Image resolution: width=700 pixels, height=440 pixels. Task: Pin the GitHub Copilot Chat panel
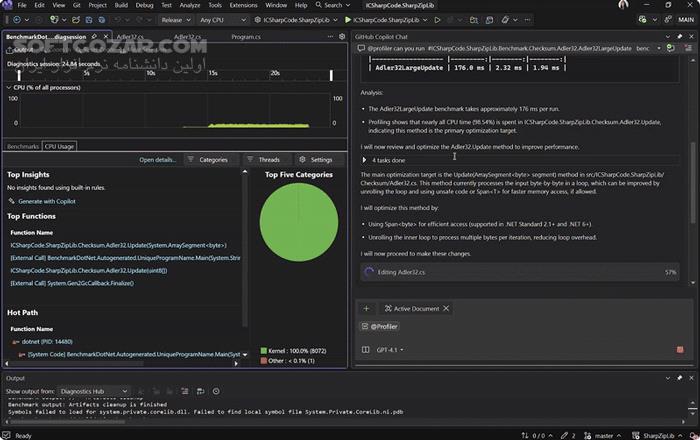point(678,35)
